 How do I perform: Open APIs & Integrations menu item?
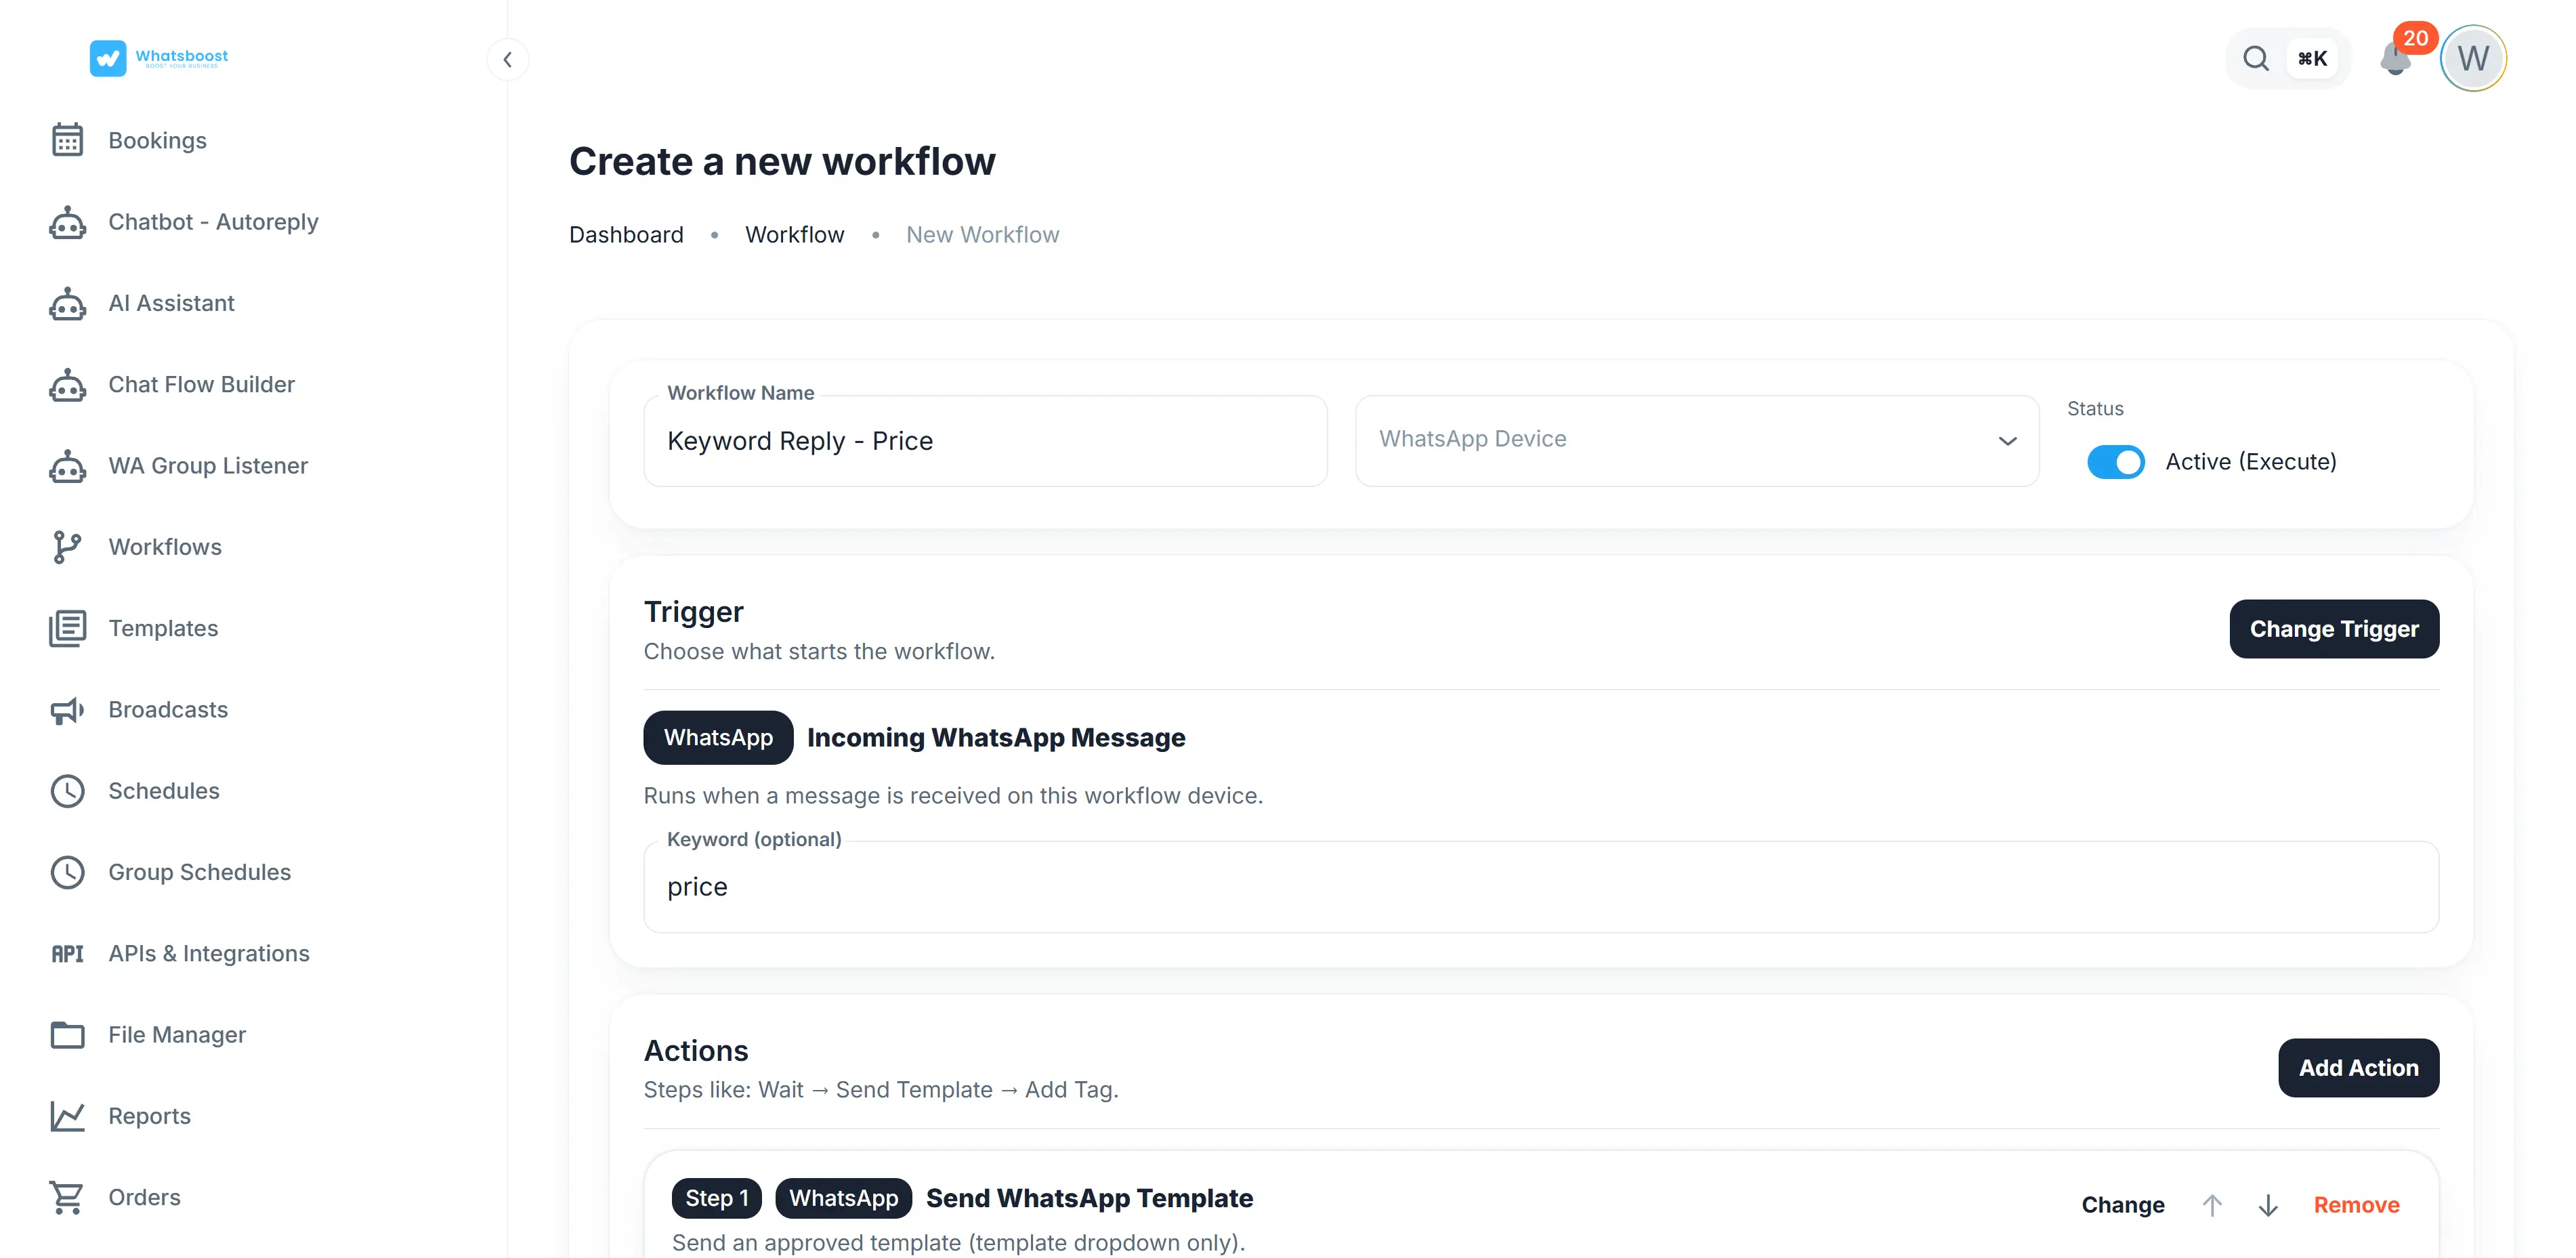click(209, 954)
